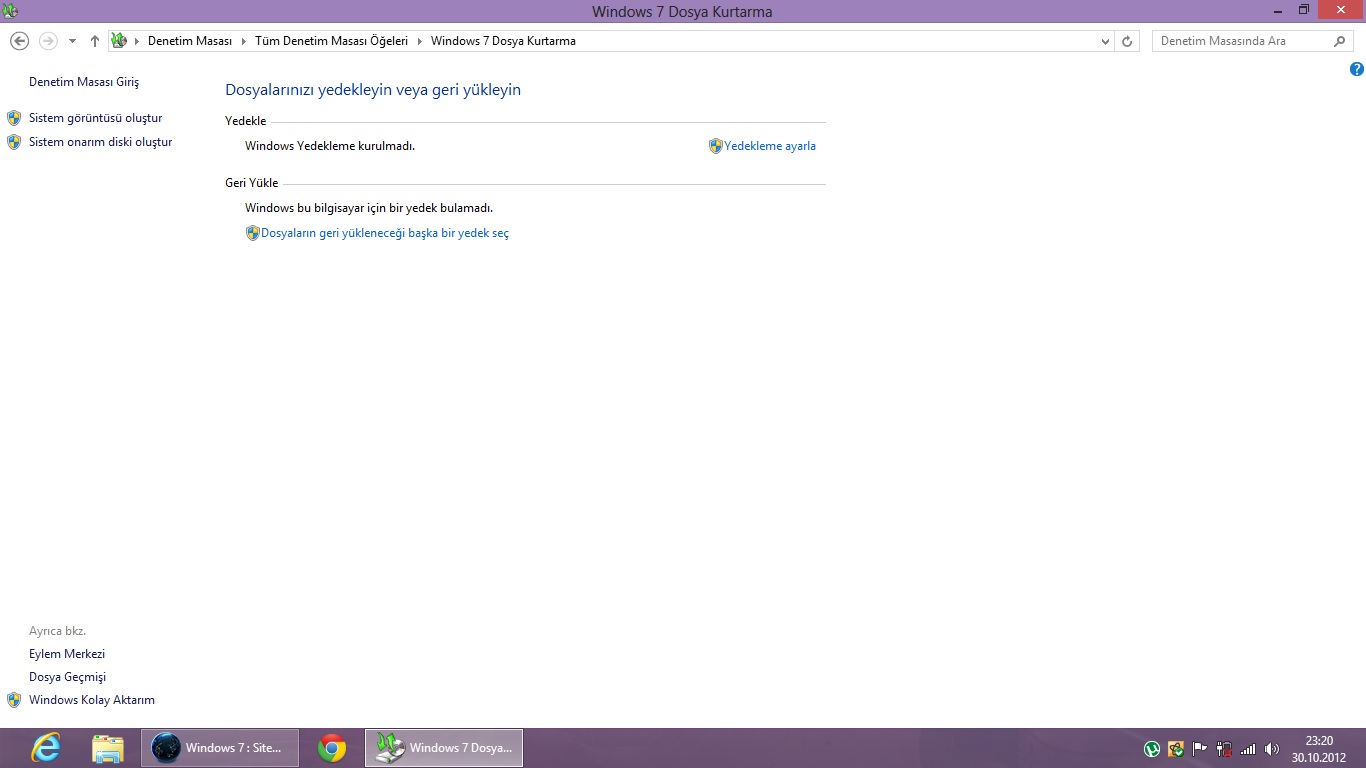This screenshot has width=1366, height=768.
Task: Switch to 'Windows 7 : Site...' taskbar window
Action: 220,748
